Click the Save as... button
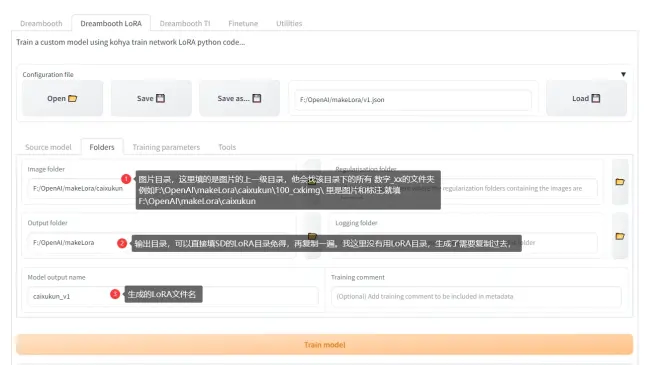This screenshot has height=365, width=660. pos(240,99)
